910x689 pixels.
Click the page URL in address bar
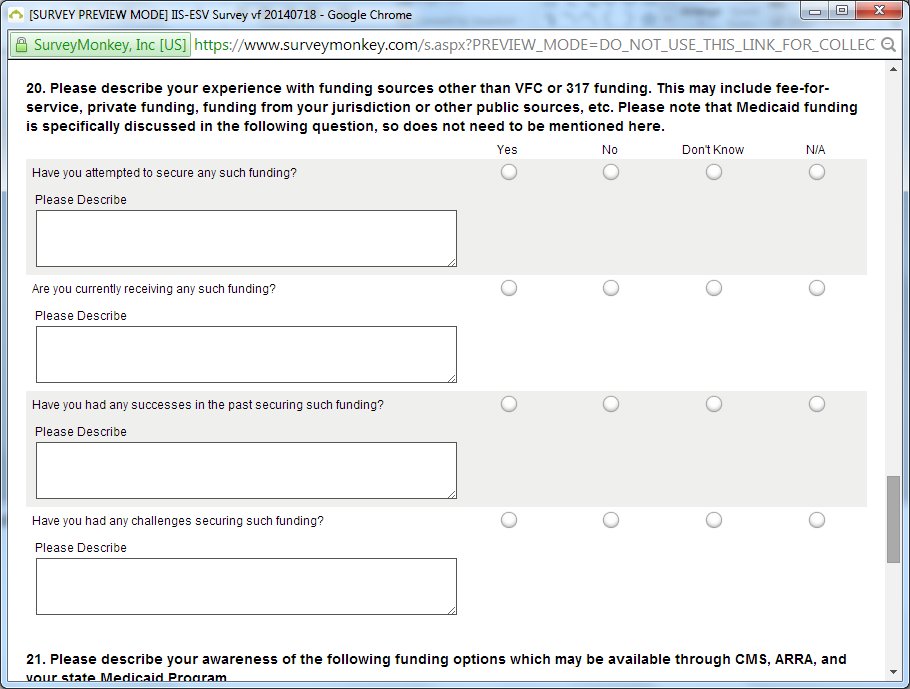tap(530, 45)
